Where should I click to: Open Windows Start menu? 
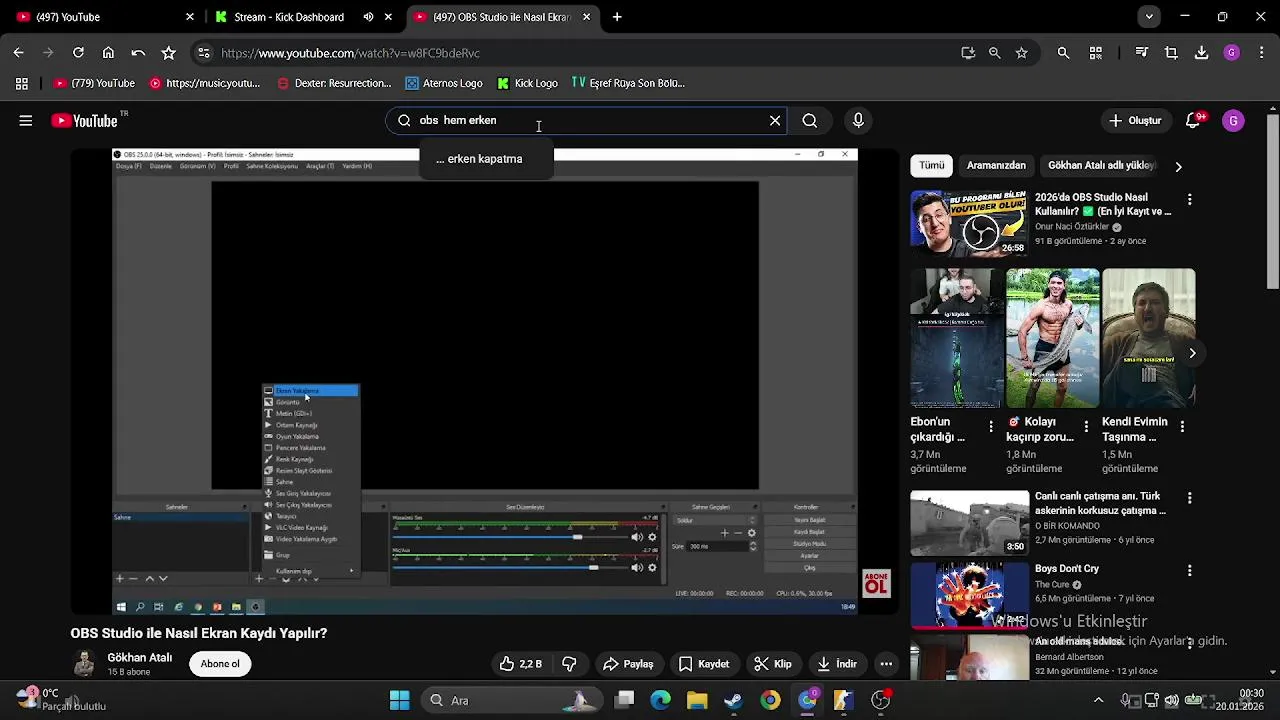click(399, 700)
